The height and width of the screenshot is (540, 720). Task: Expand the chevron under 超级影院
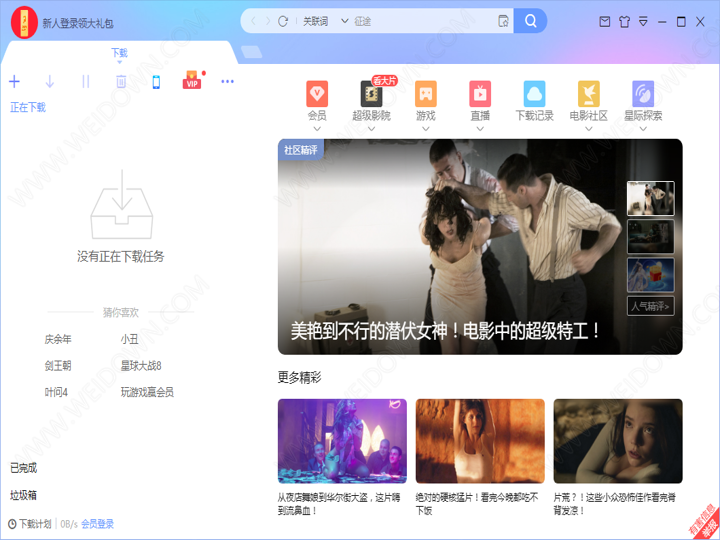point(371,129)
